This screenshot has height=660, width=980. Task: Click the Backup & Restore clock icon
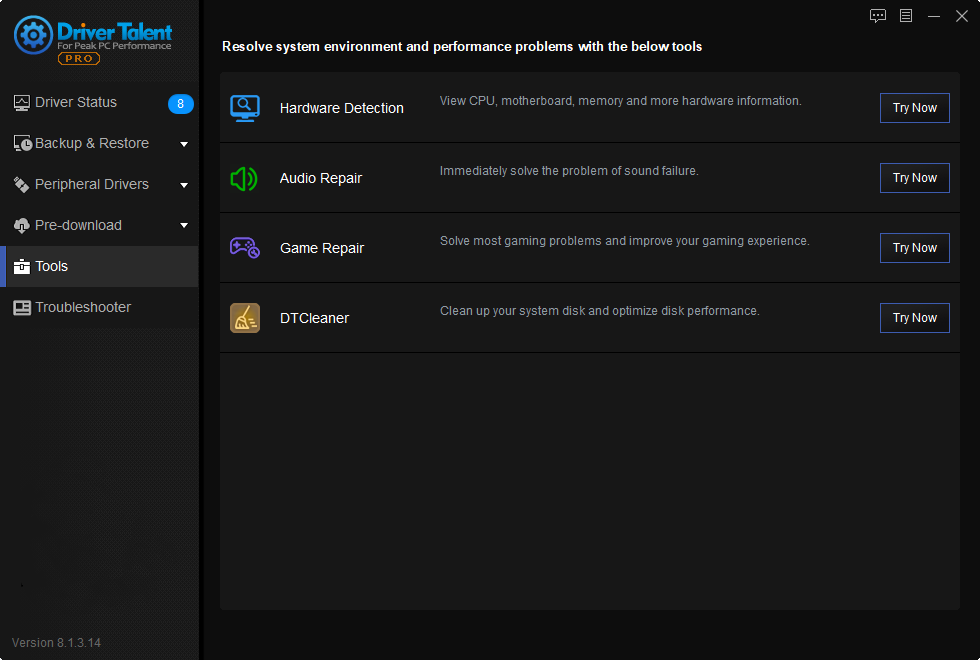22,144
